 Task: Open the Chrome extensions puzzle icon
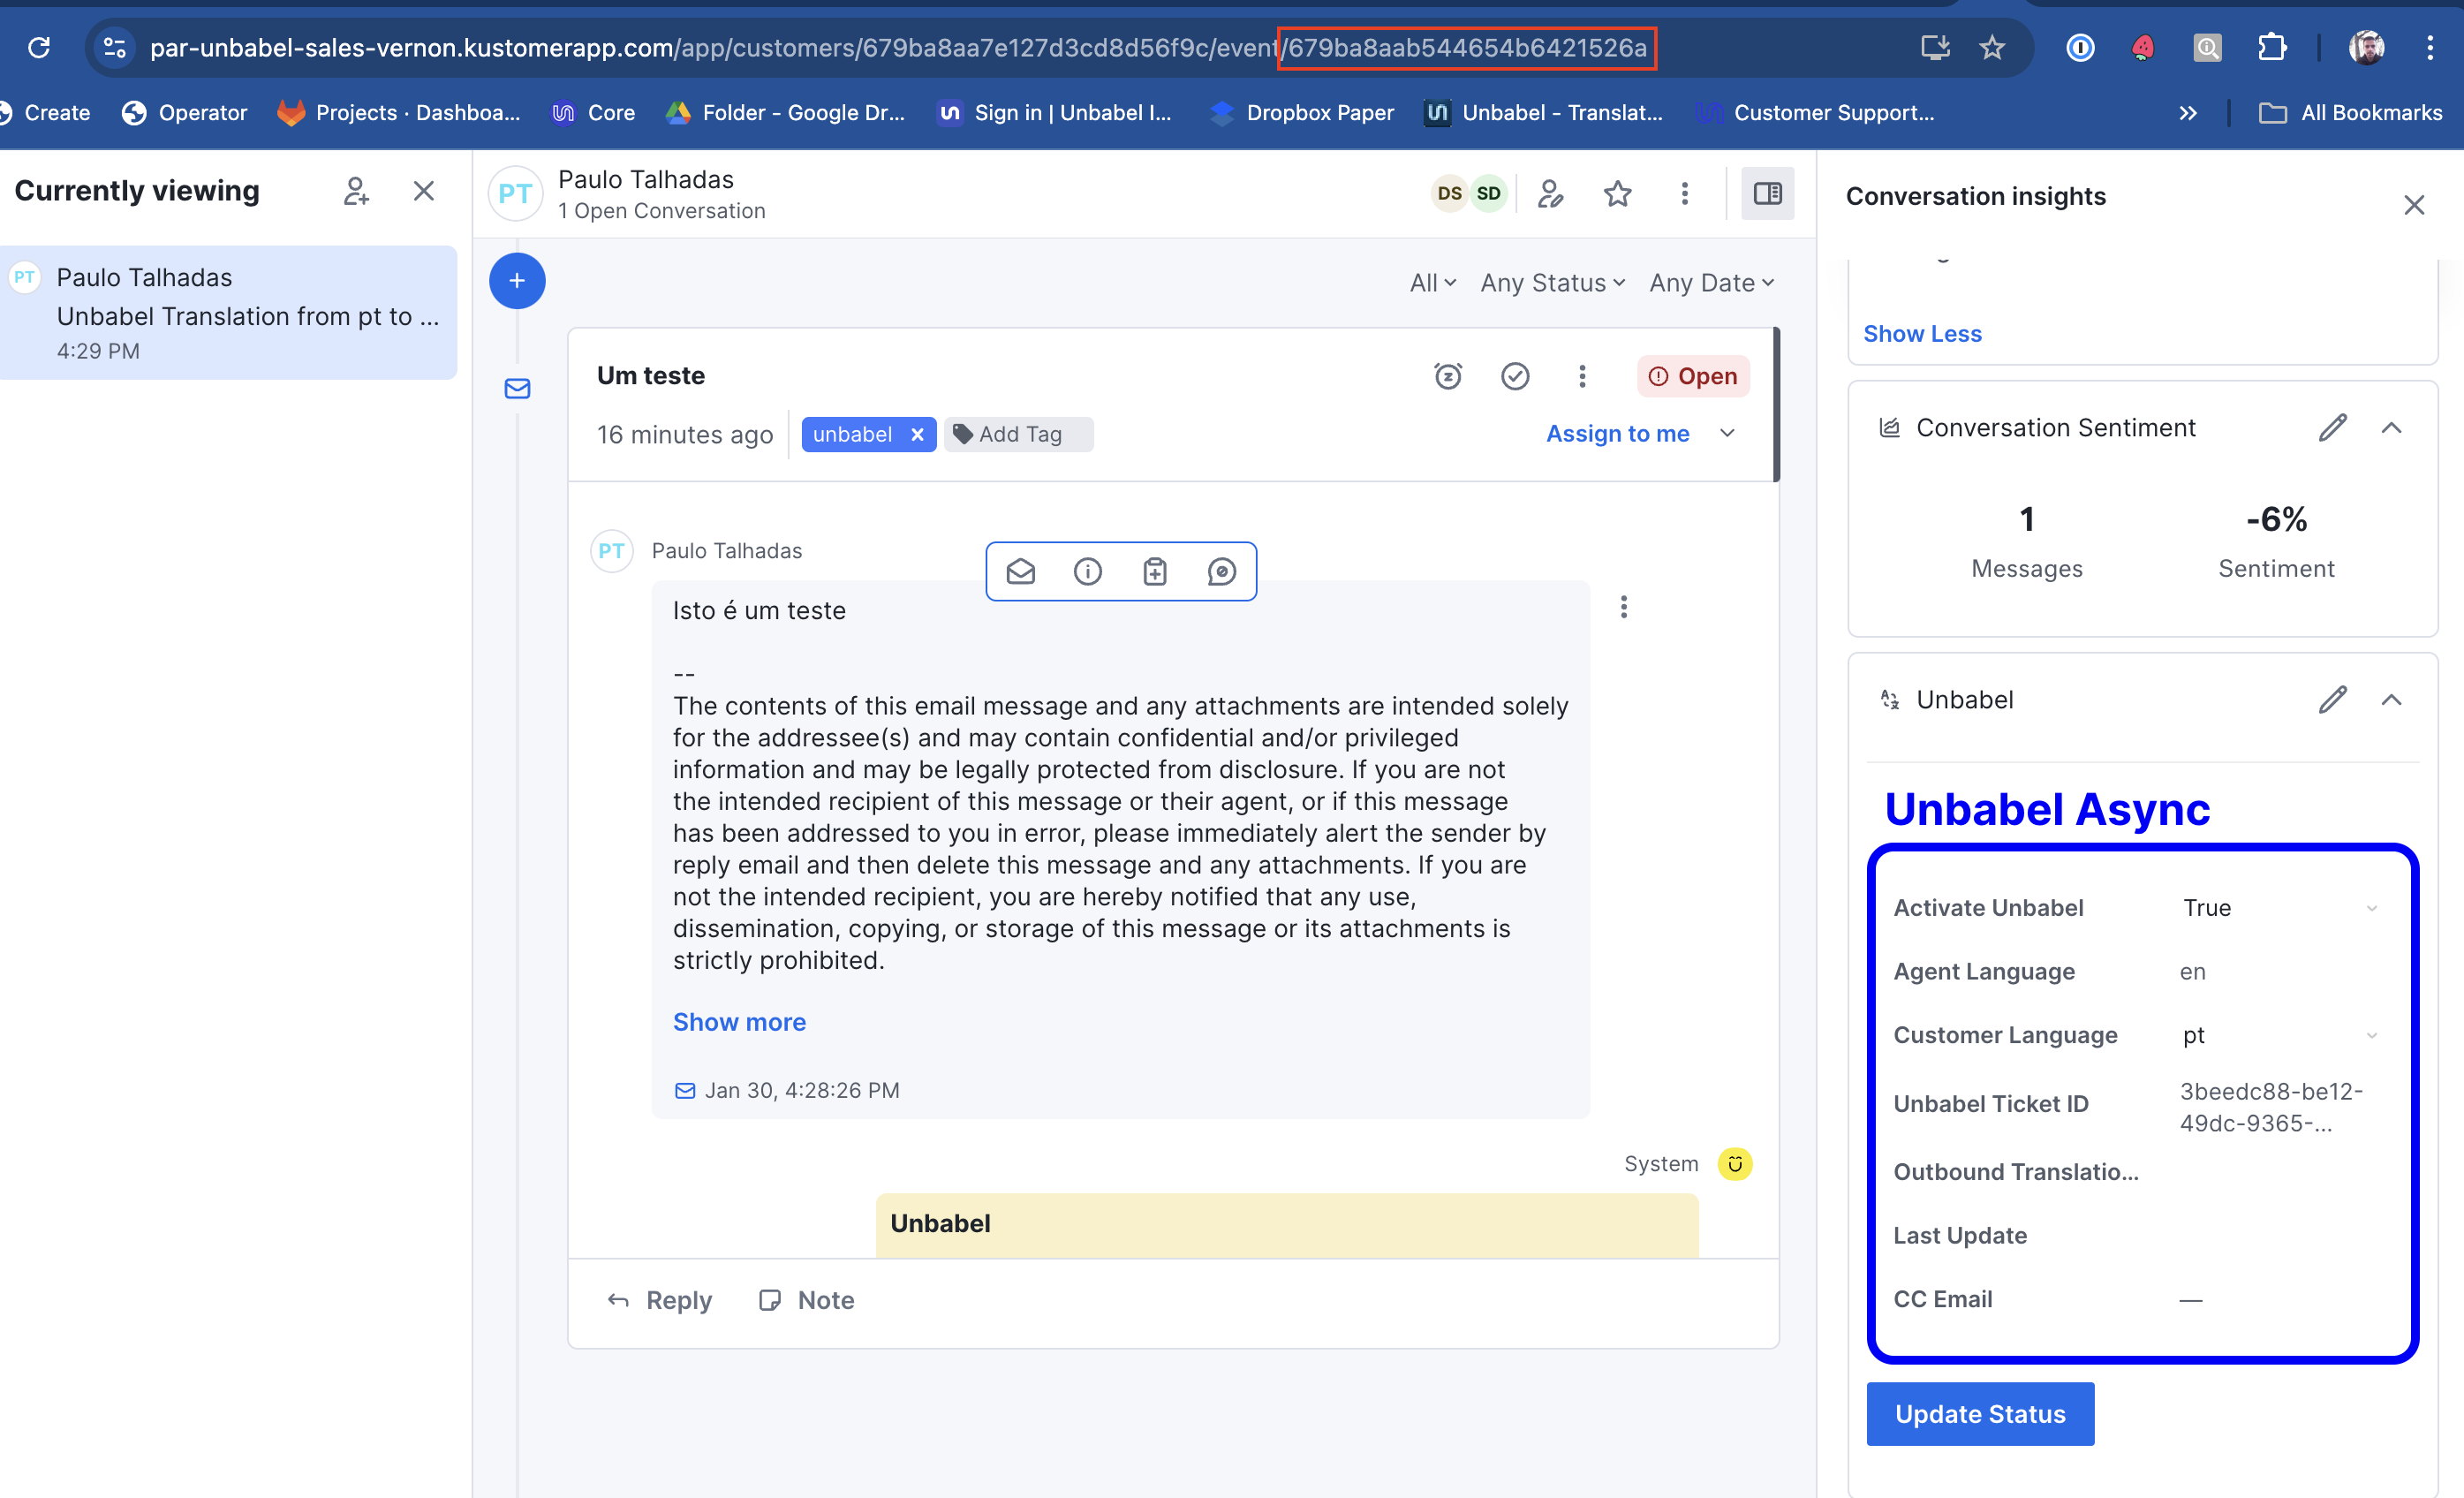[x=2272, y=47]
